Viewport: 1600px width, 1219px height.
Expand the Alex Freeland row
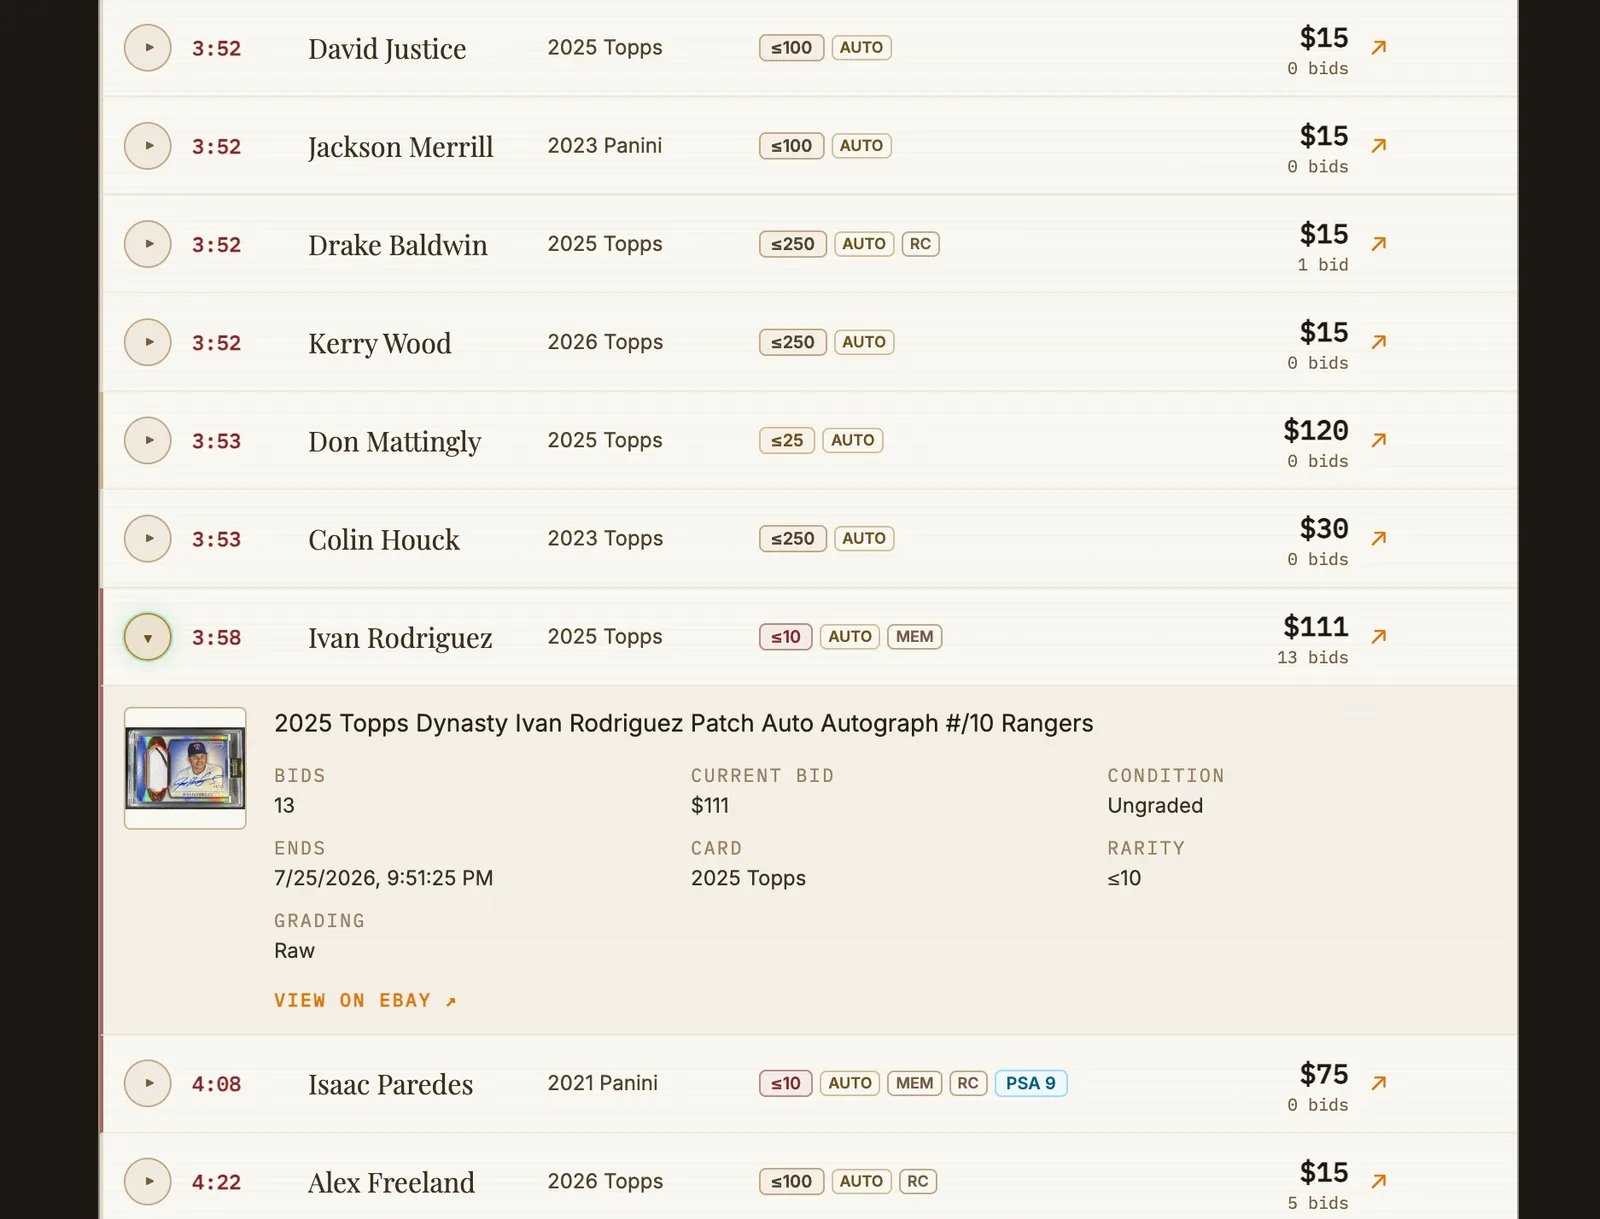148,1181
